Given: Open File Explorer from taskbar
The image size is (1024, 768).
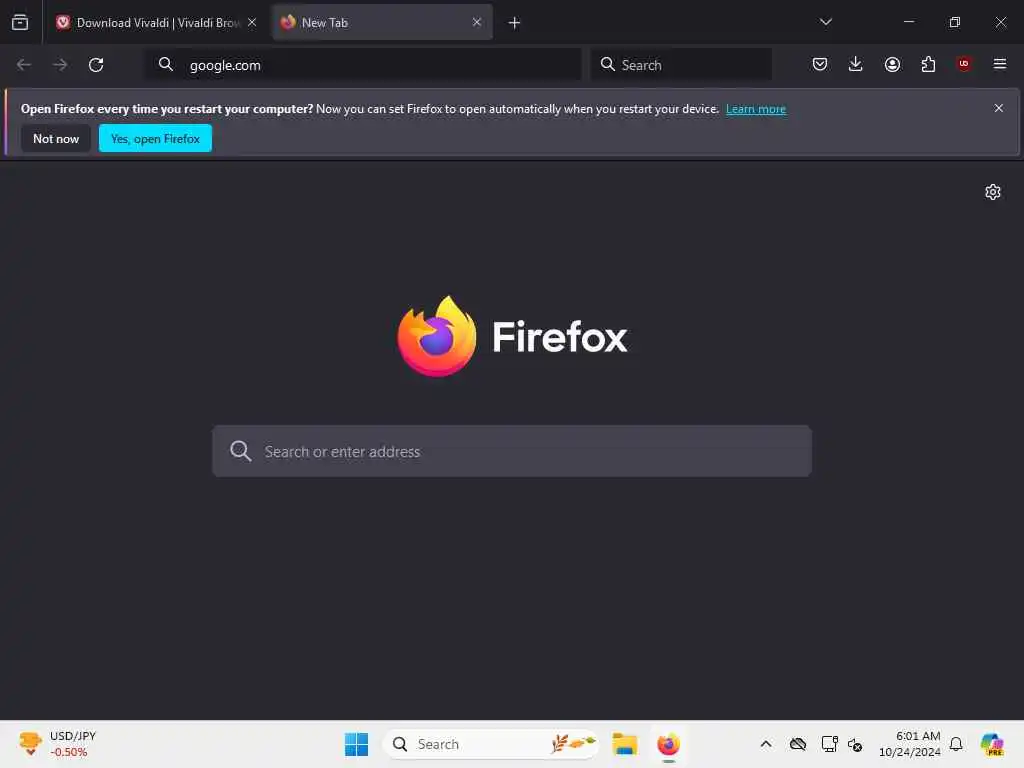Looking at the screenshot, I should 624,744.
